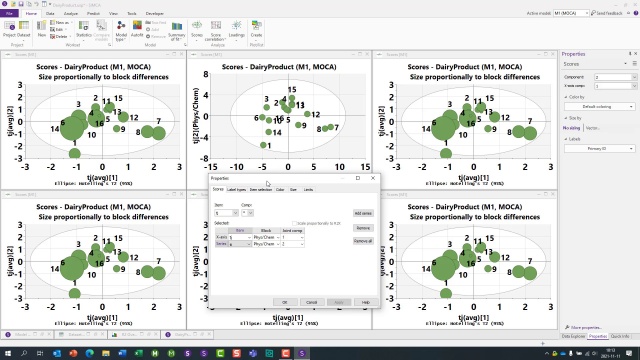The width and height of the screenshot is (640, 360).
Task: Switch to the Analyze ribbon tab
Action: (x=71, y=13)
